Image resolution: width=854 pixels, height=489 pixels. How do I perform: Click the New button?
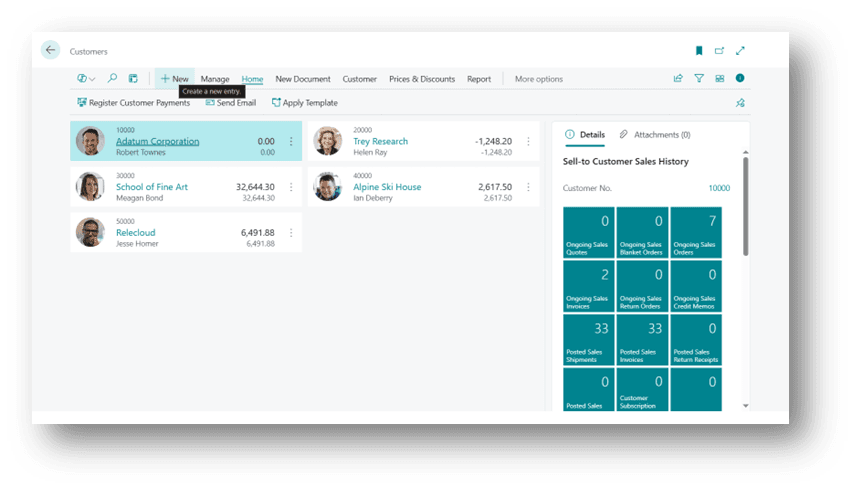[x=174, y=79]
